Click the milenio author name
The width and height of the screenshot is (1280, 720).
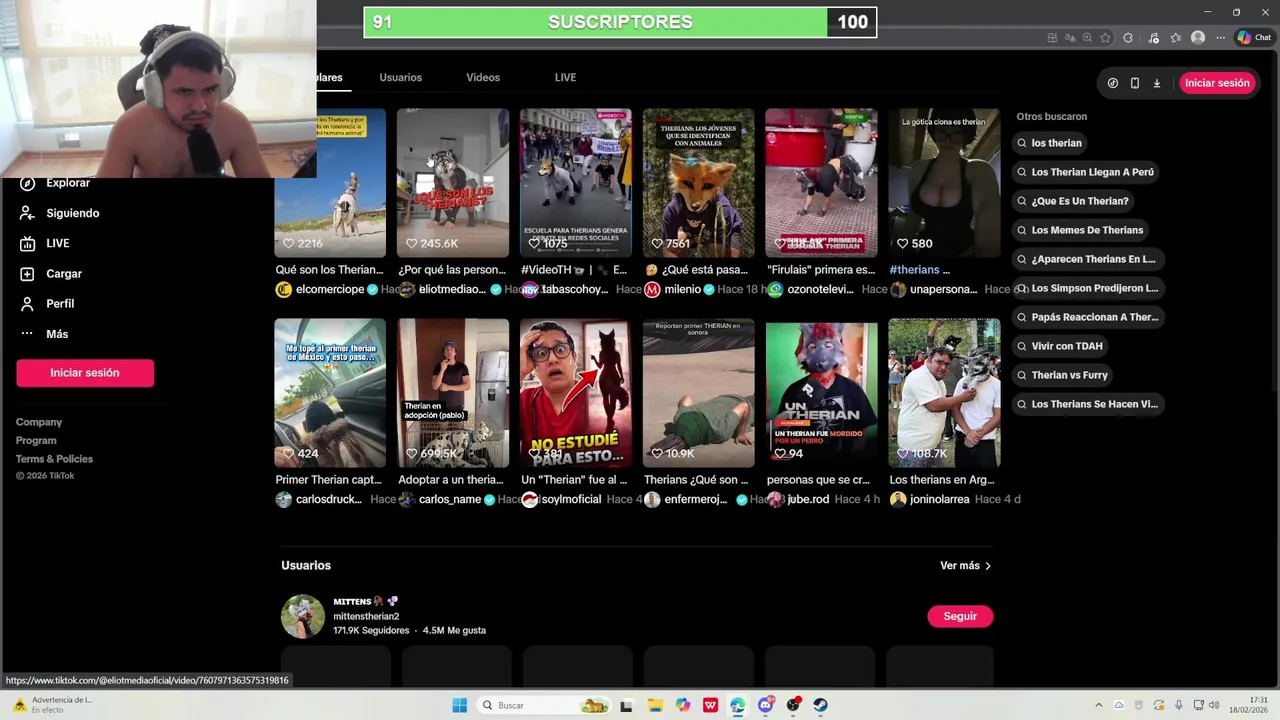tap(684, 289)
